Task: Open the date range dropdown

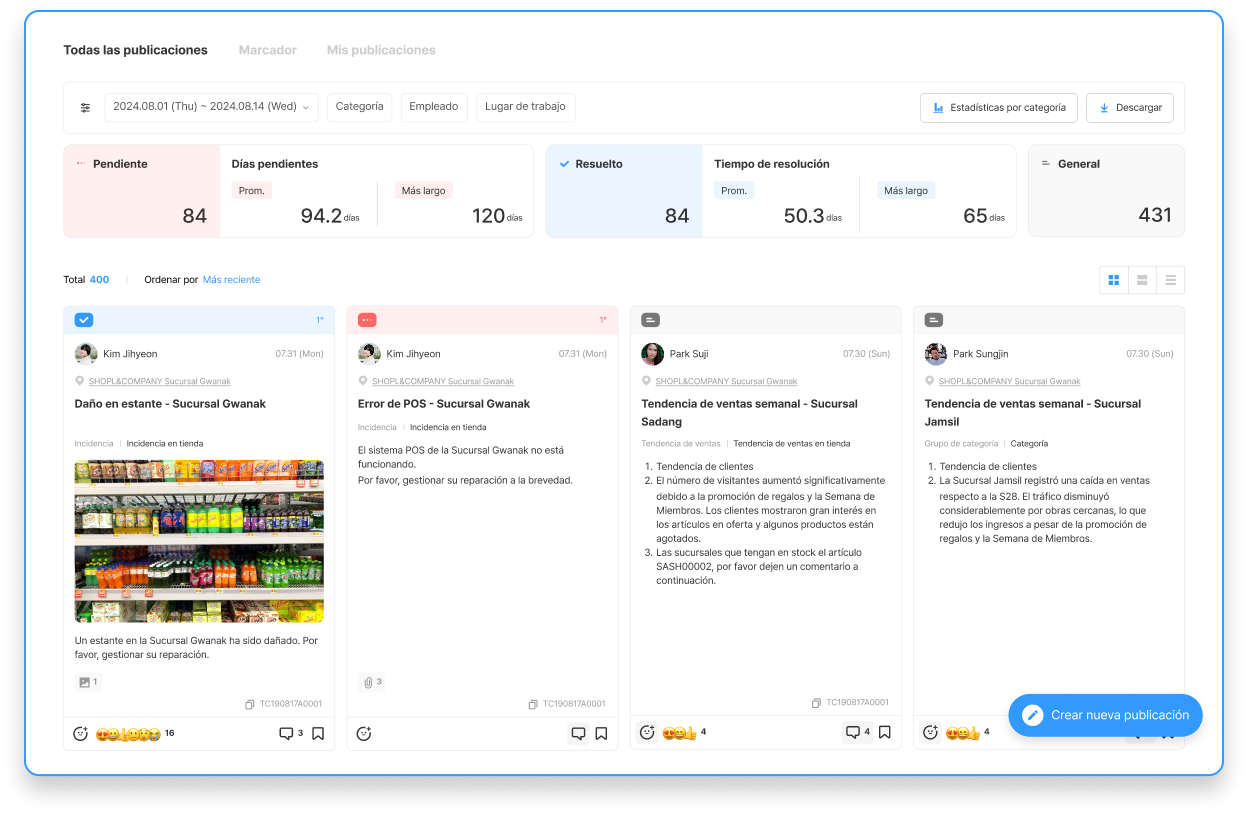Action: (x=212, y=107)
